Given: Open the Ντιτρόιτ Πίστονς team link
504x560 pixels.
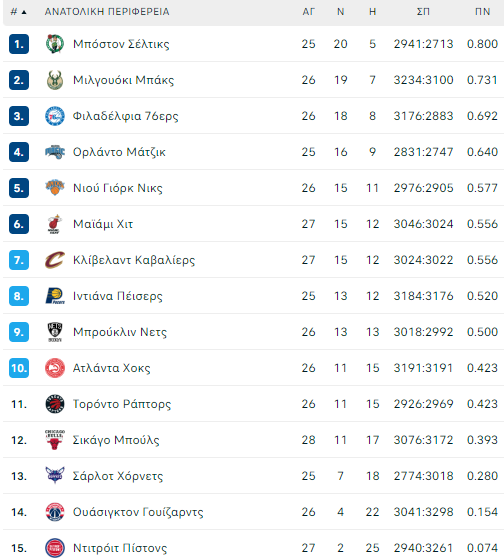Looking at the screenshot, I should (120, 548).
